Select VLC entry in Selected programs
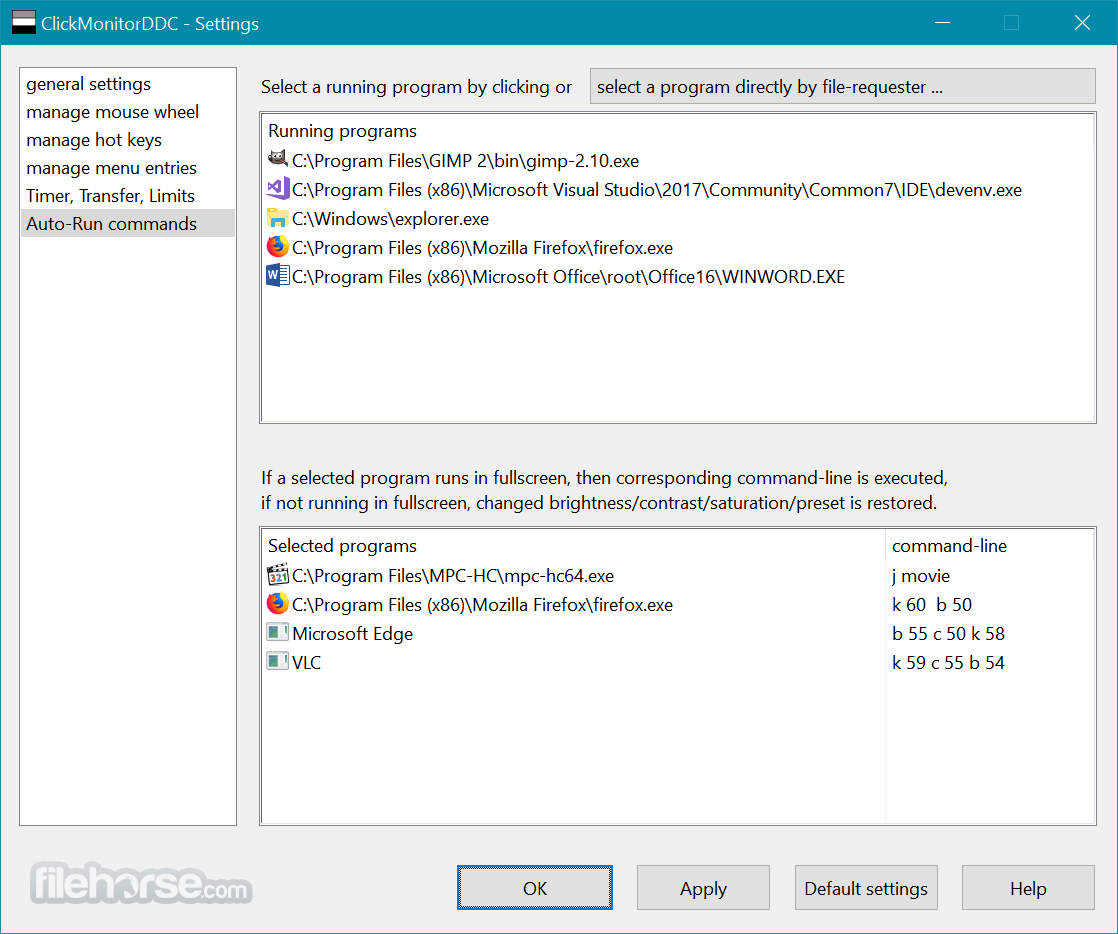 [x=307, y=662]
